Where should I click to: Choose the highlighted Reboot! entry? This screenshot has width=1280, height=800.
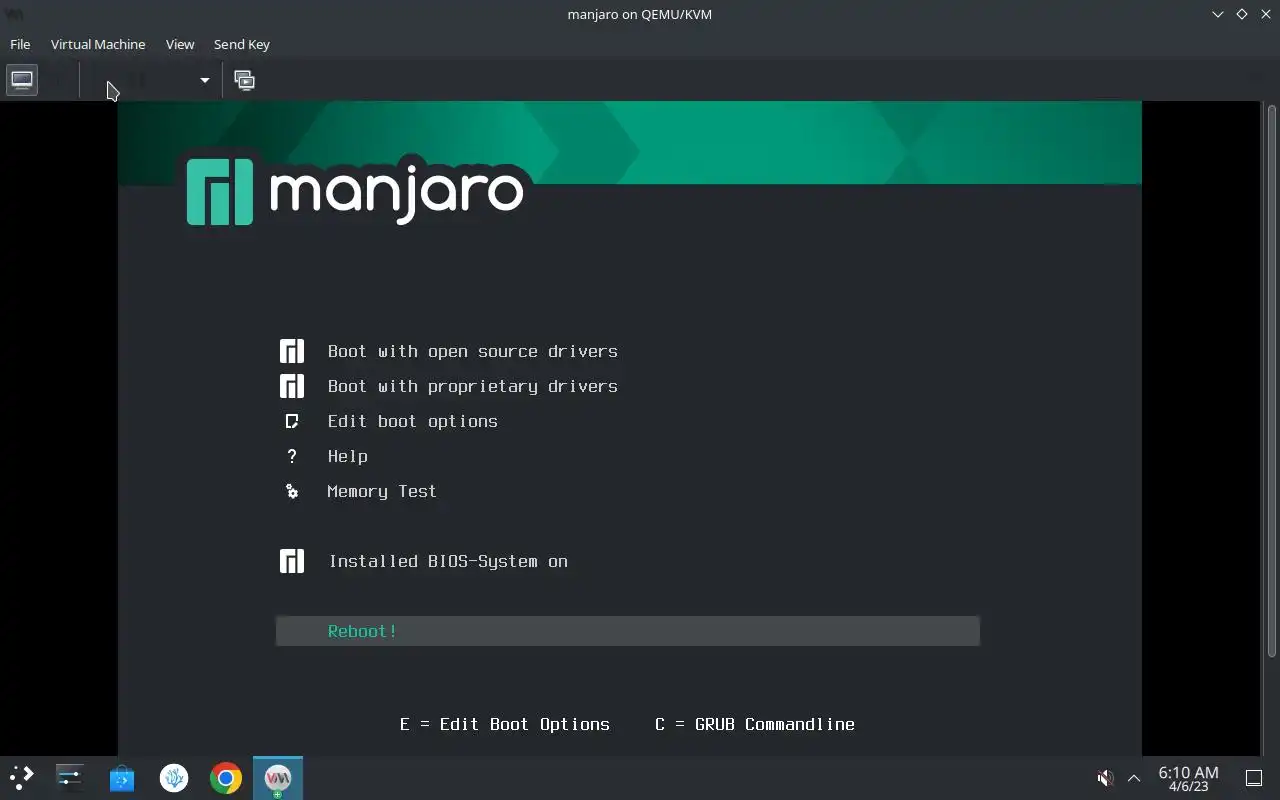click(x=628, y=631)
